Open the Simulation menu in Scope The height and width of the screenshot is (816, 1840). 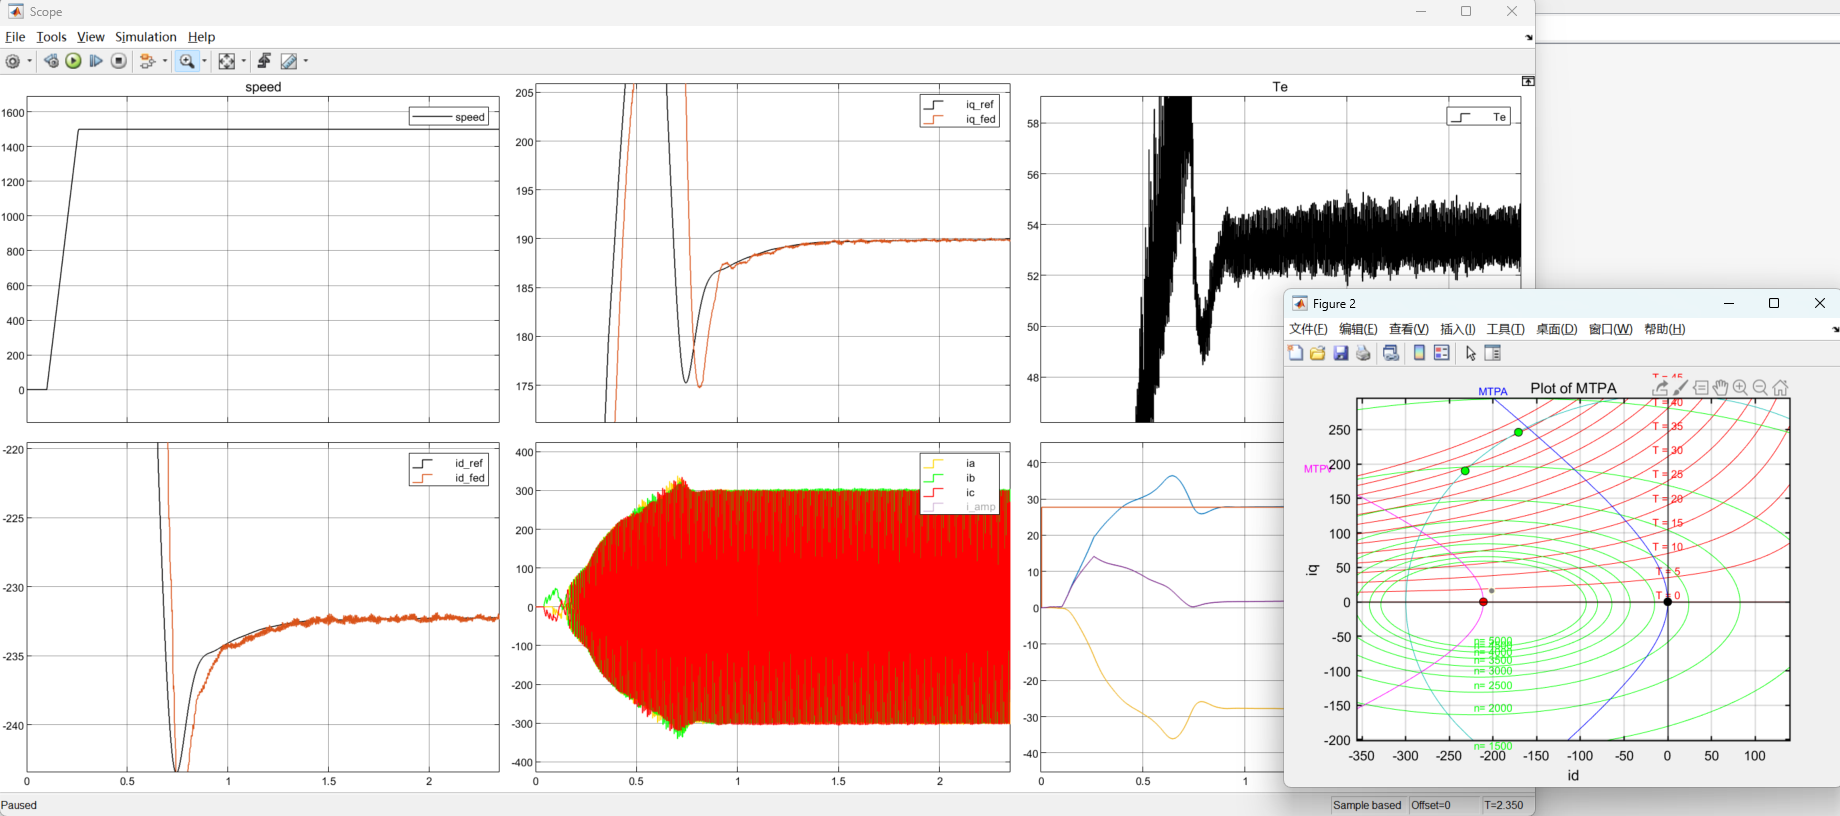[145, 37]
